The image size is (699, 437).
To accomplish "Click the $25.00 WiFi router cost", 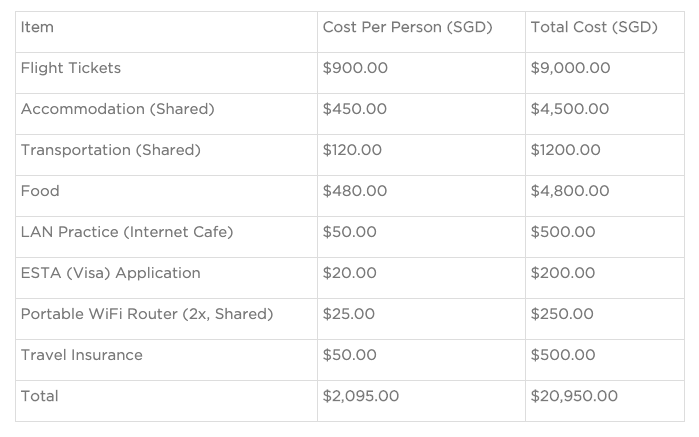I will 349,314.
